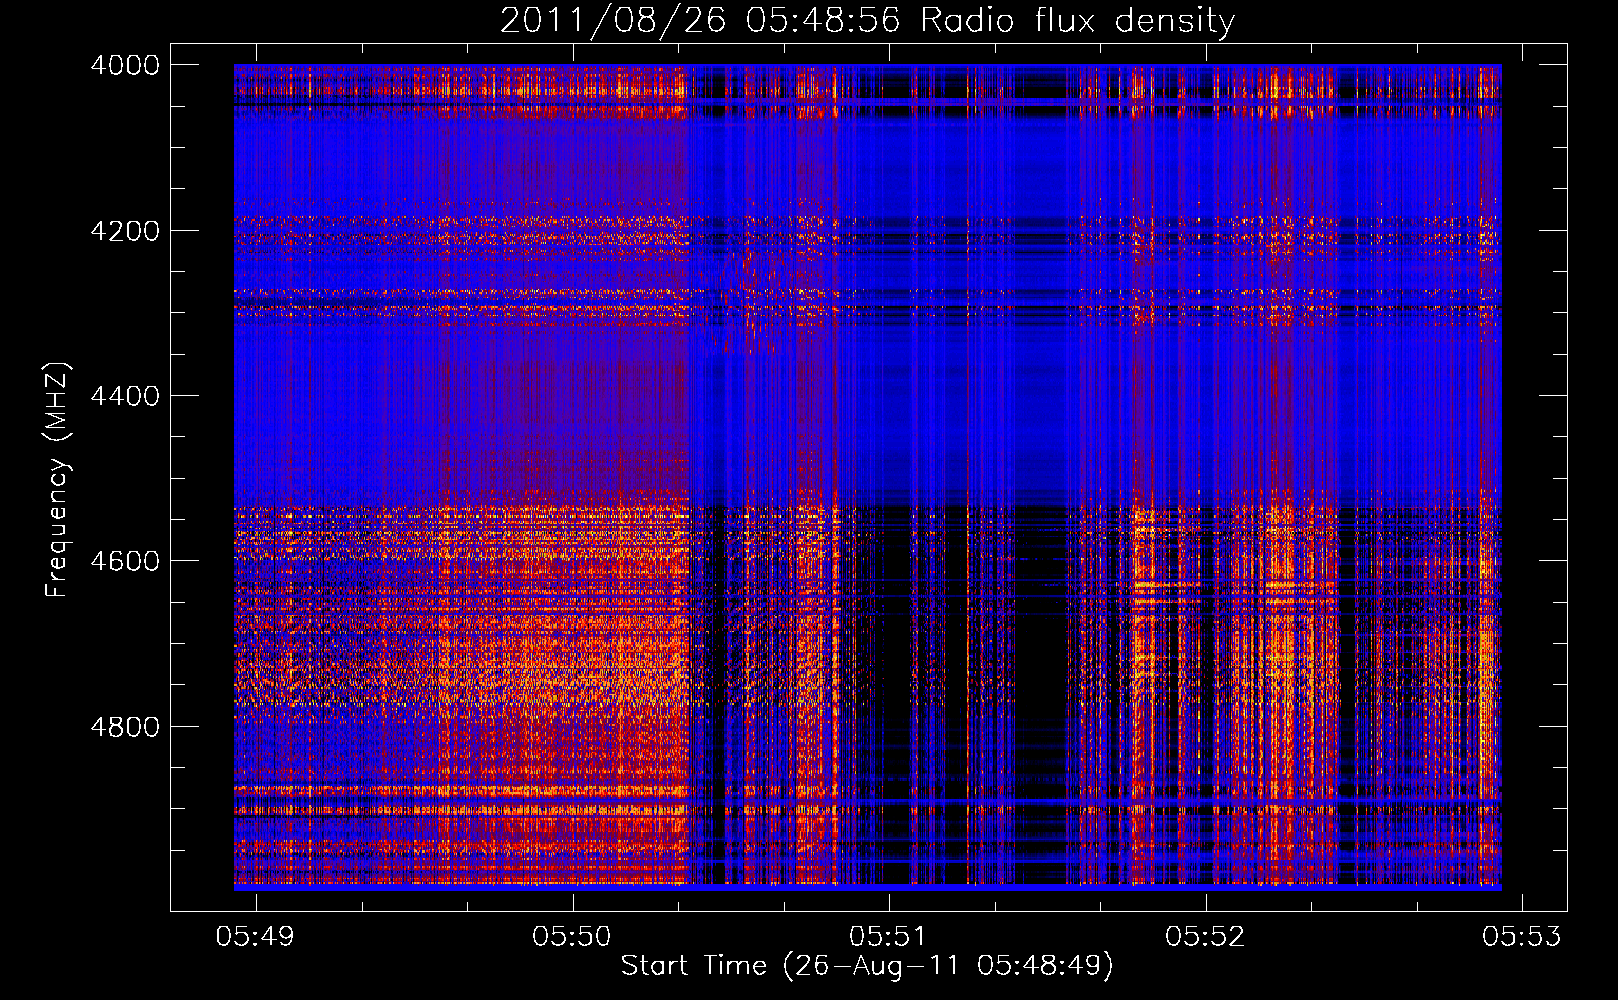Image resolution: width=1618 pixels, height=1000 pixels.
Task: Click the plot title "2011/08/26 05:48:56 Radio flux density"
Action: tap(867, 21)
